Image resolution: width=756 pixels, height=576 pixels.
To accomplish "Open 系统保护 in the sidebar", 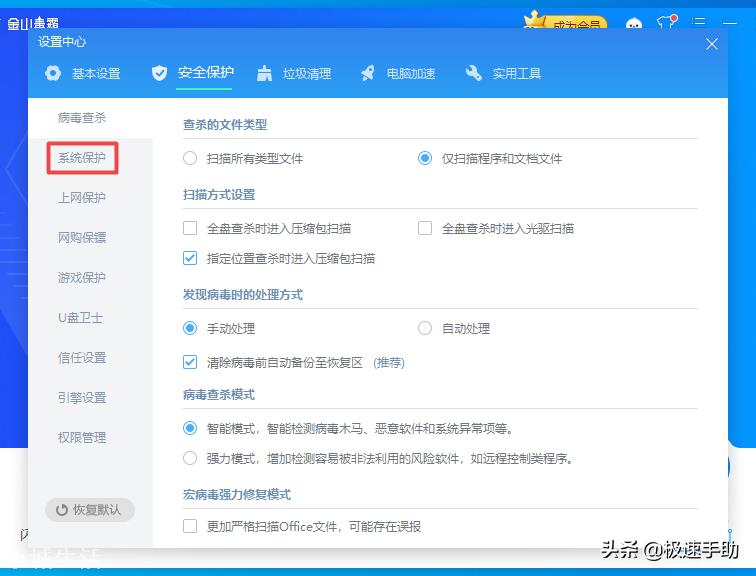I will (82, 158).
